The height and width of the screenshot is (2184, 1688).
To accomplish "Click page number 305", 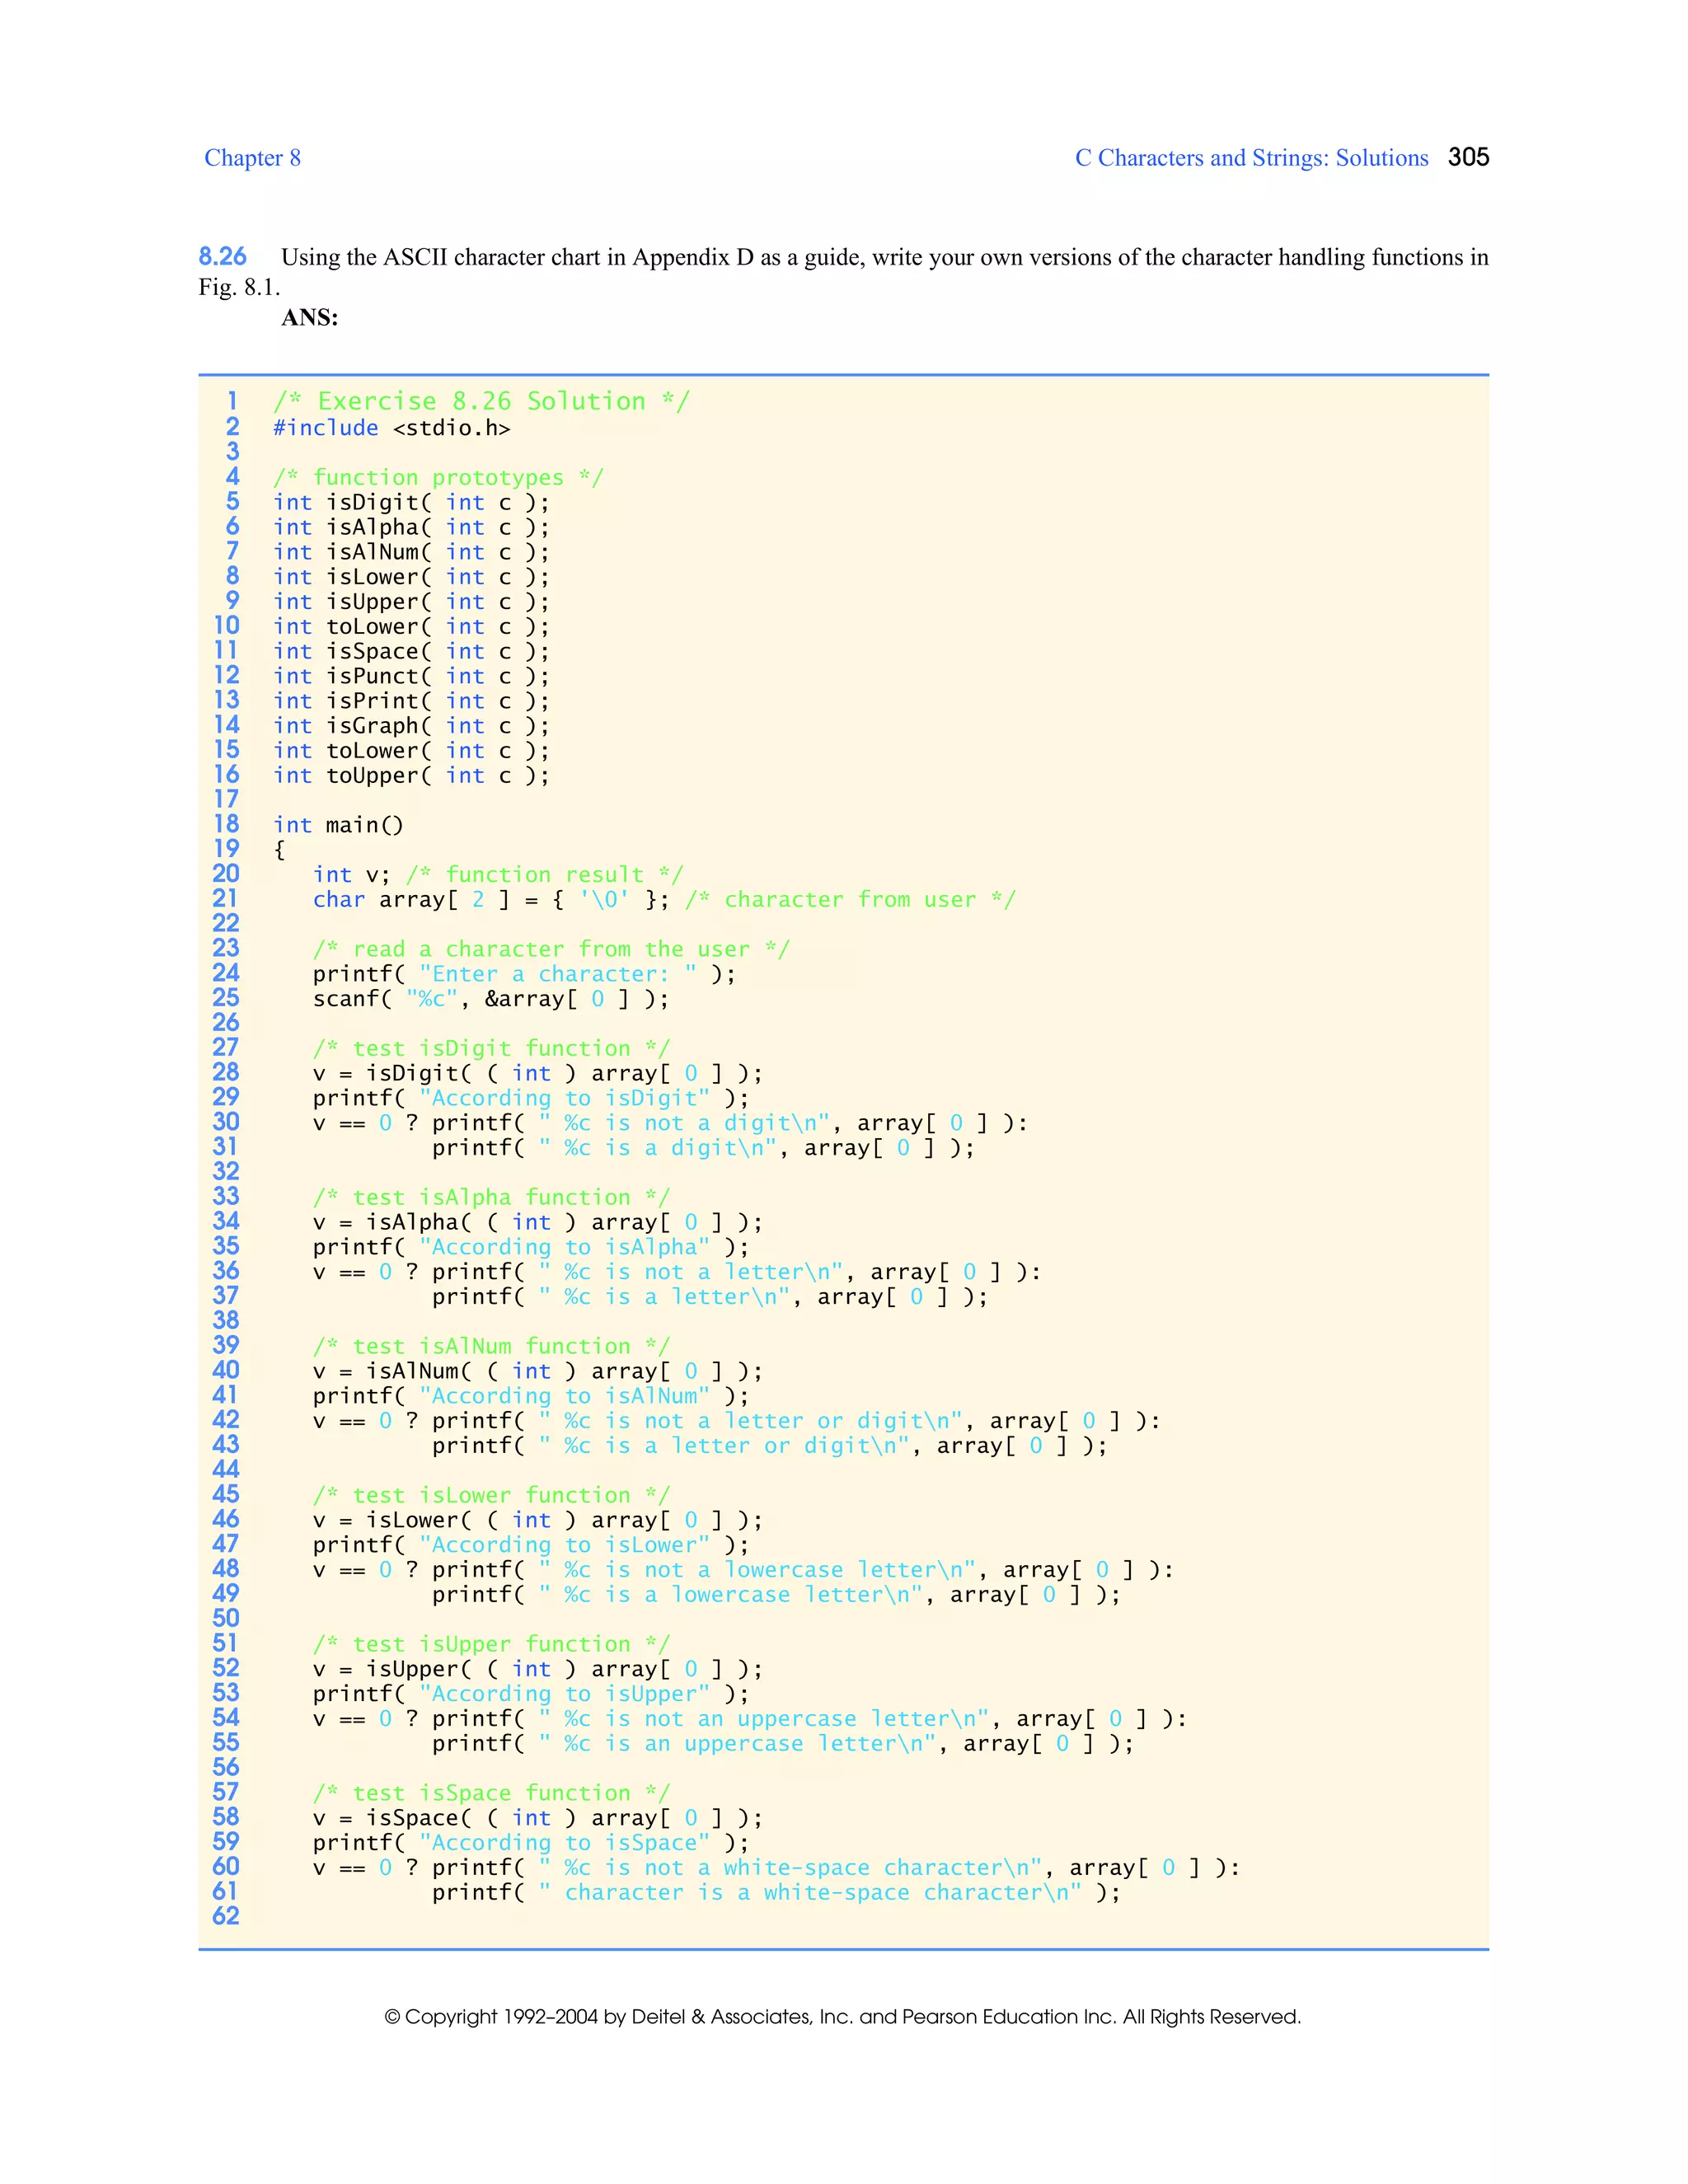I will (1468, 157).
